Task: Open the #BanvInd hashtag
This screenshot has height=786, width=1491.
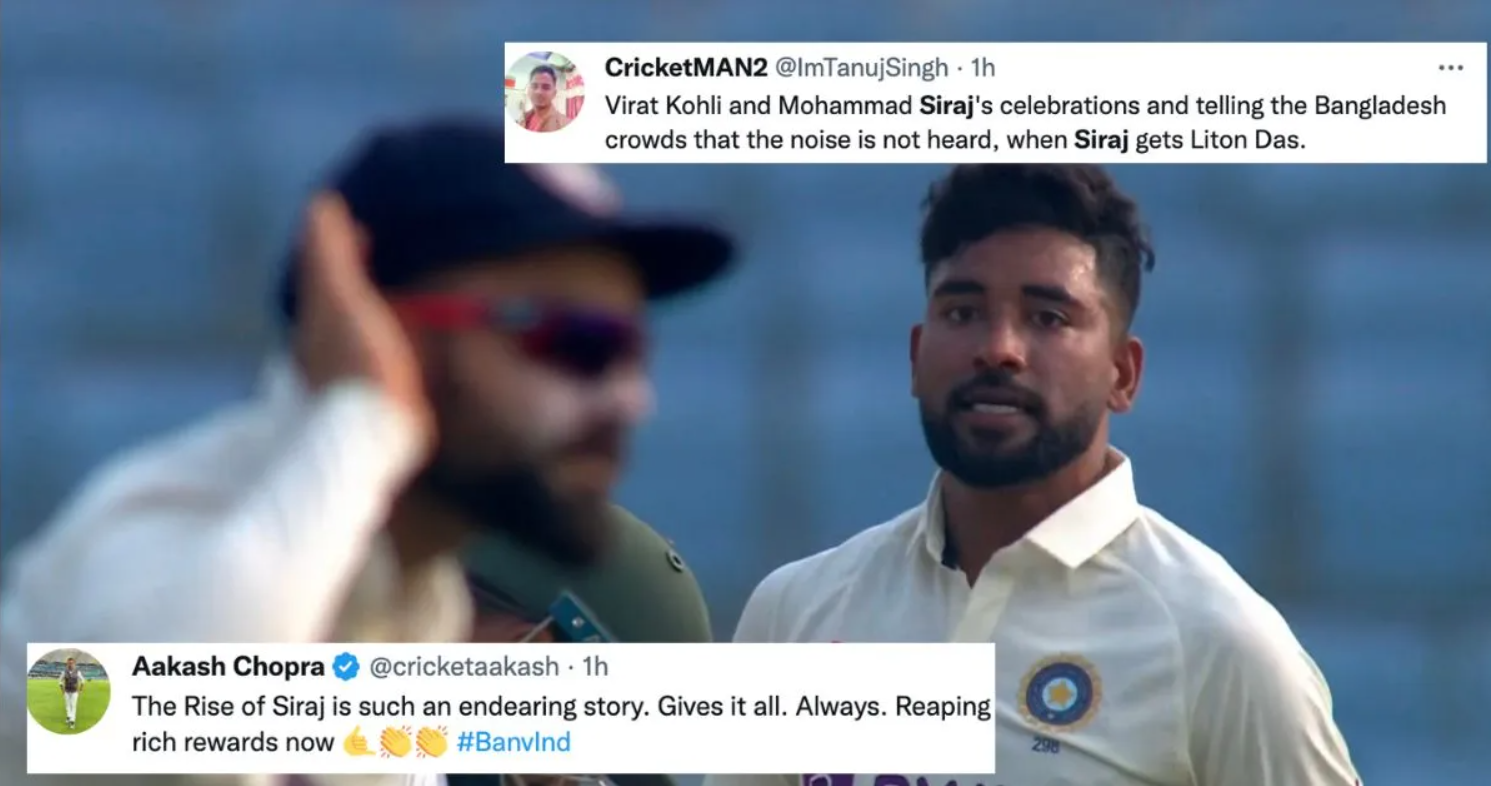Action: point(513,742)
